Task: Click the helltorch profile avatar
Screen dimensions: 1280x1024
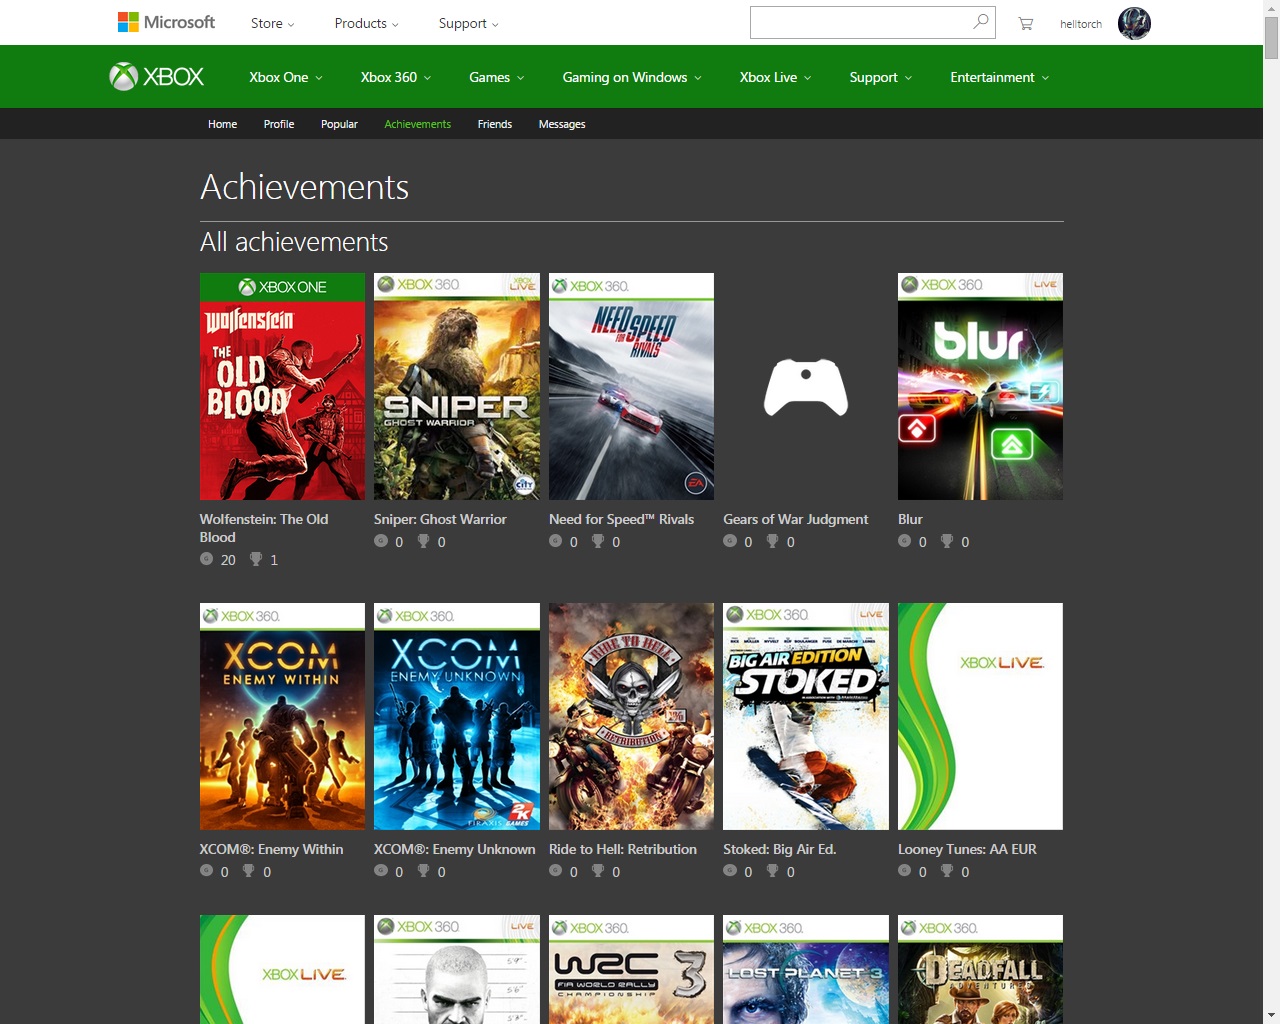Action: point(1134,23)
